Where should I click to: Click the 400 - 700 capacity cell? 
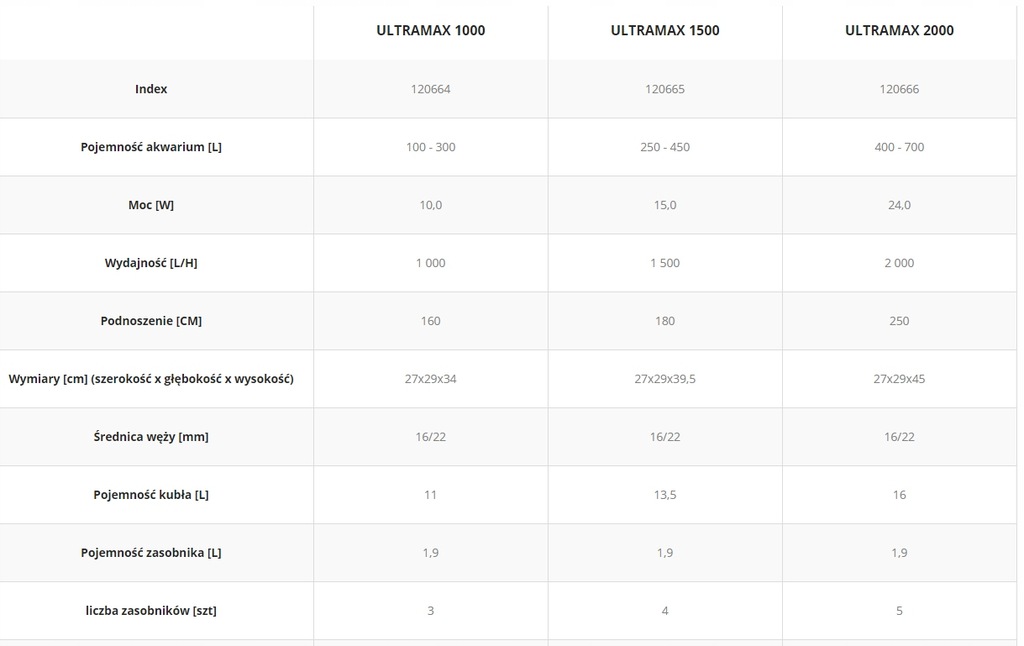[x=899, y=147]
